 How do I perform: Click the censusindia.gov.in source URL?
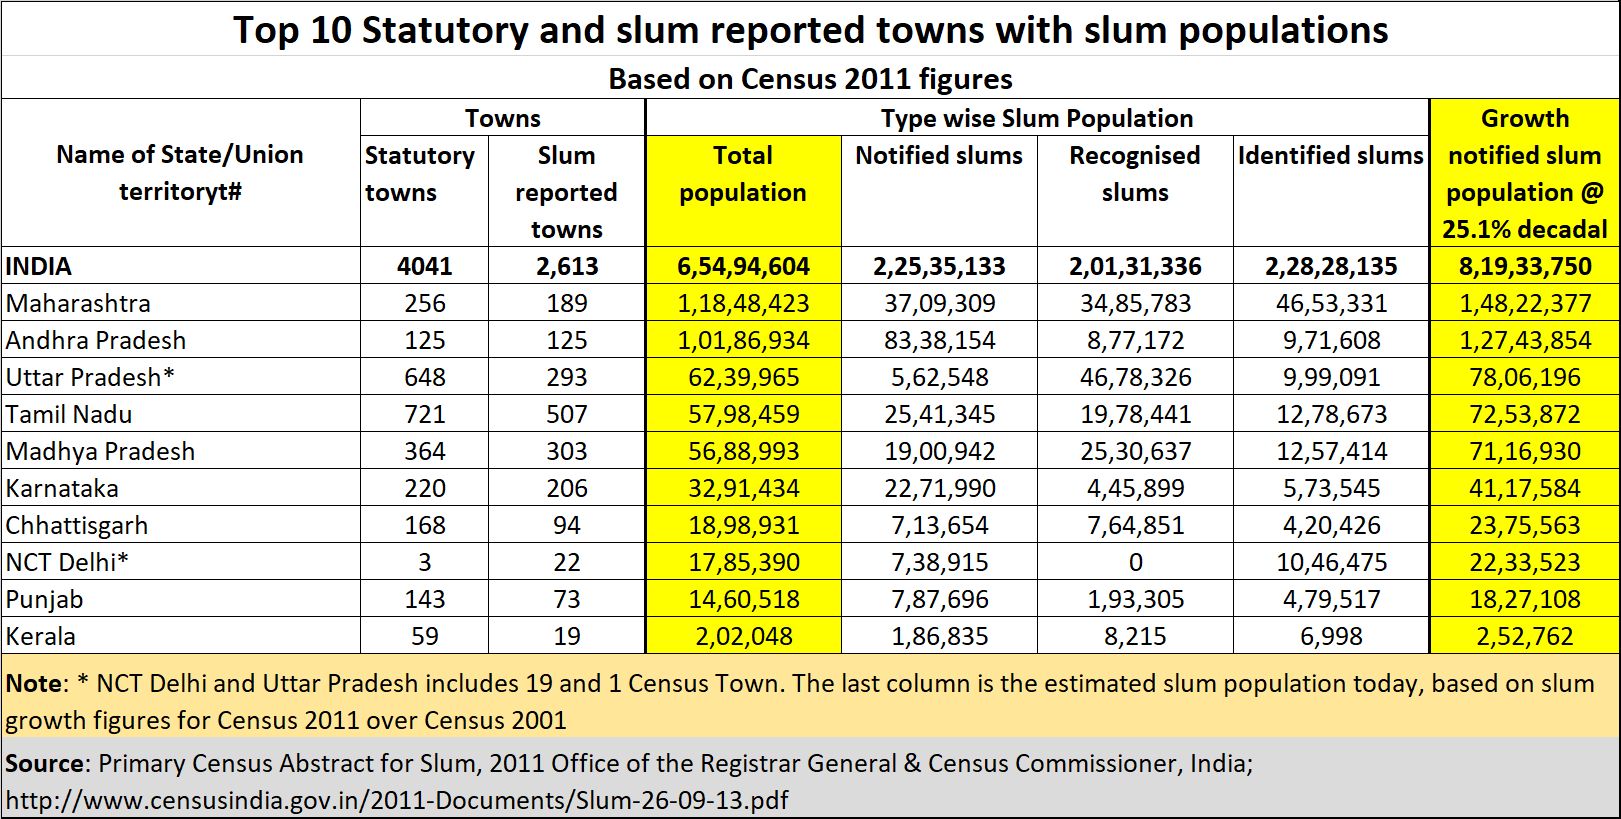(397, 801)
